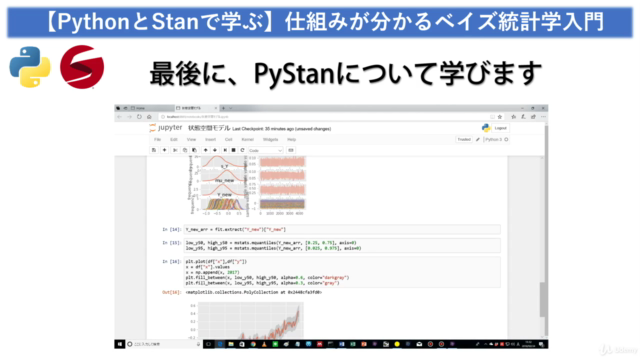Open Chrome from the taskbar
This screenshot has height=360, width=640.
(253, 344)
